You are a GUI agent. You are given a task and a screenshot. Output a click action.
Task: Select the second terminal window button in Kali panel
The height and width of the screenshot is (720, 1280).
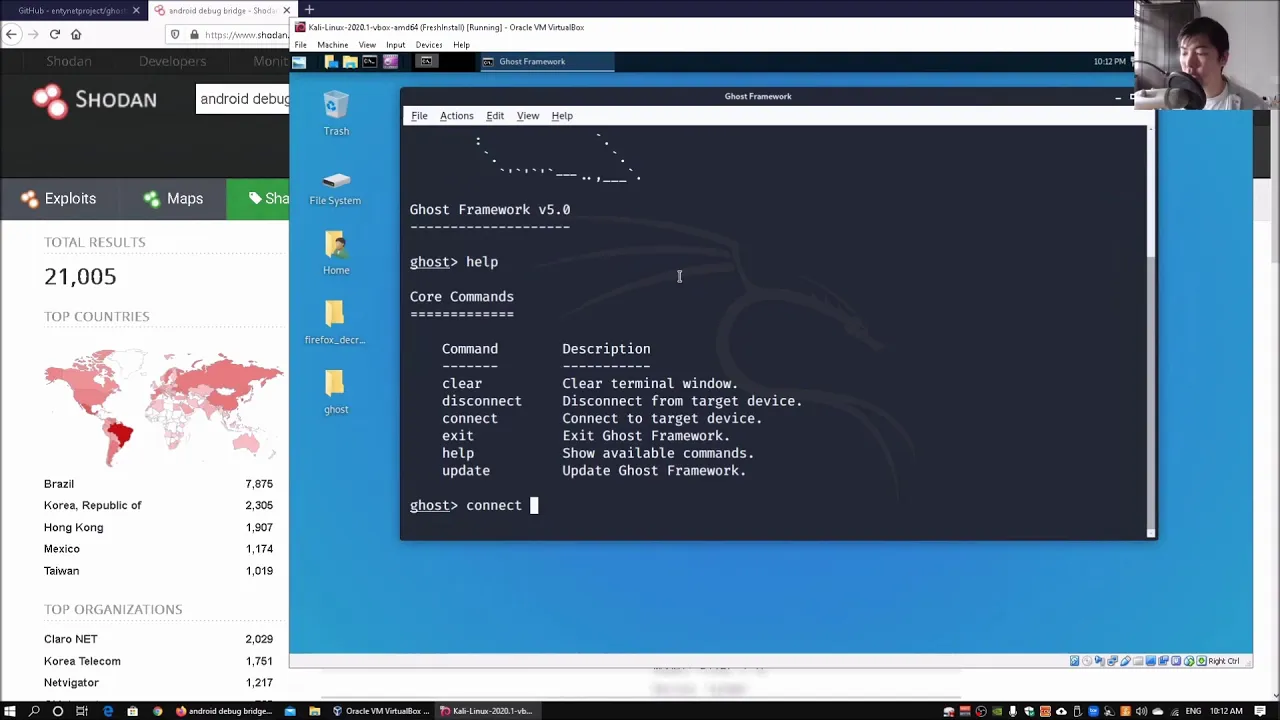pyautogui.click(x=427, y=62)
